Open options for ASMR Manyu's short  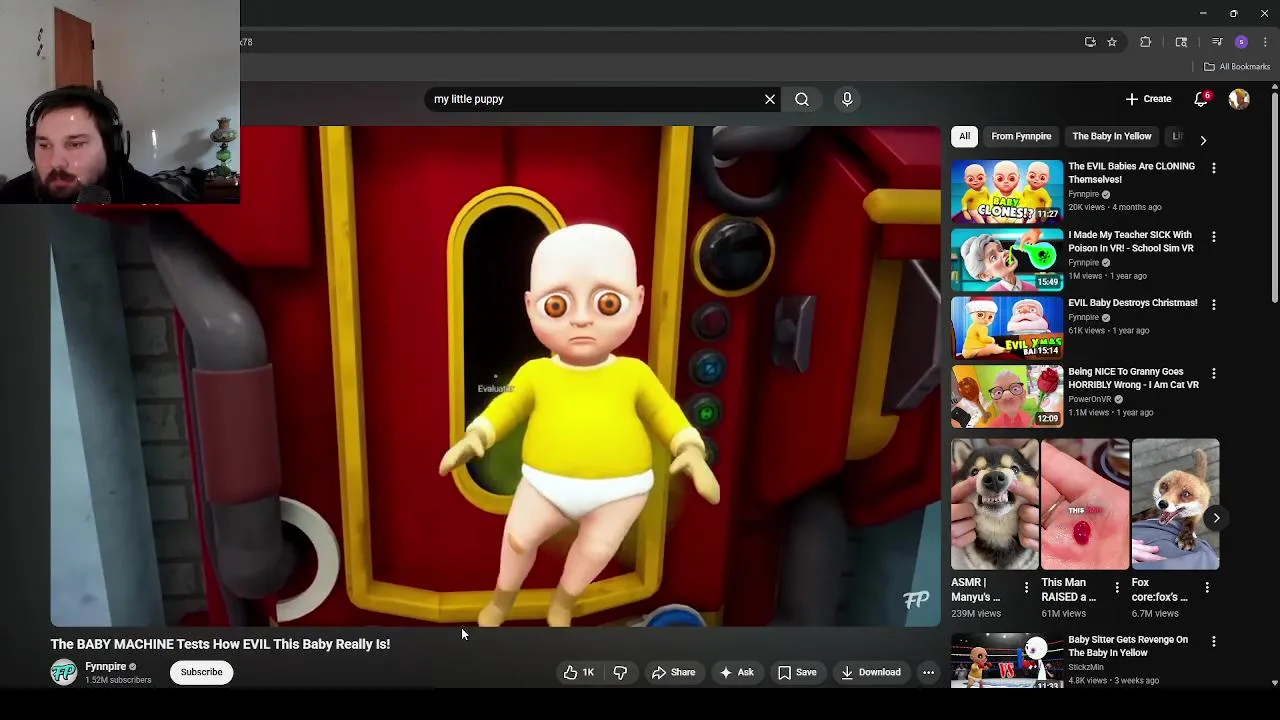click(1026, 588)
